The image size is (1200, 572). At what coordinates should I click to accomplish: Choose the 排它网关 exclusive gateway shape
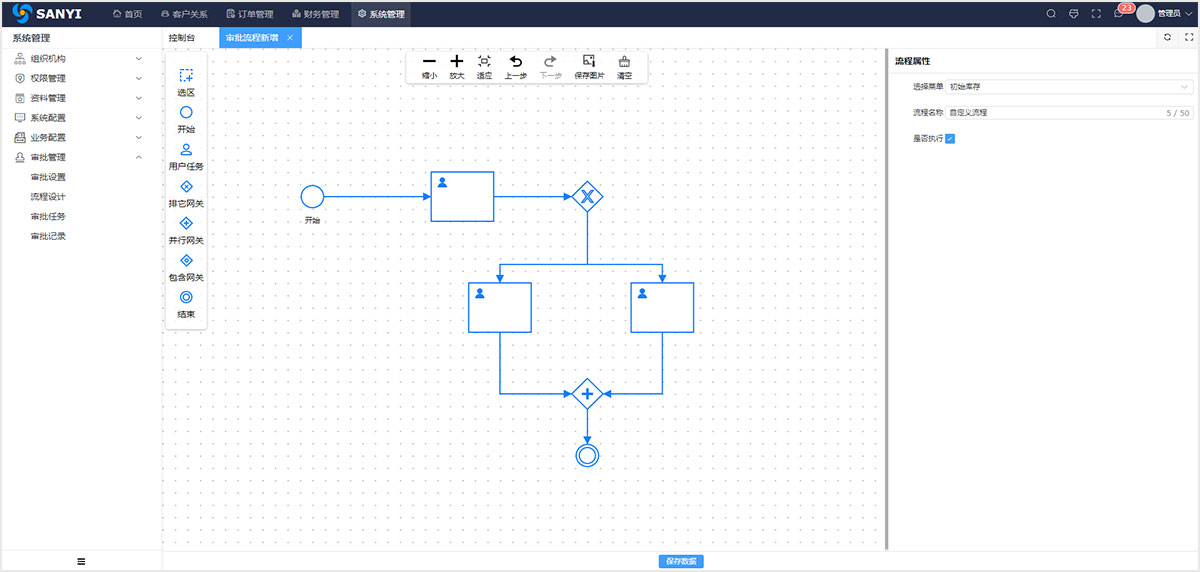tap(186, 192)
